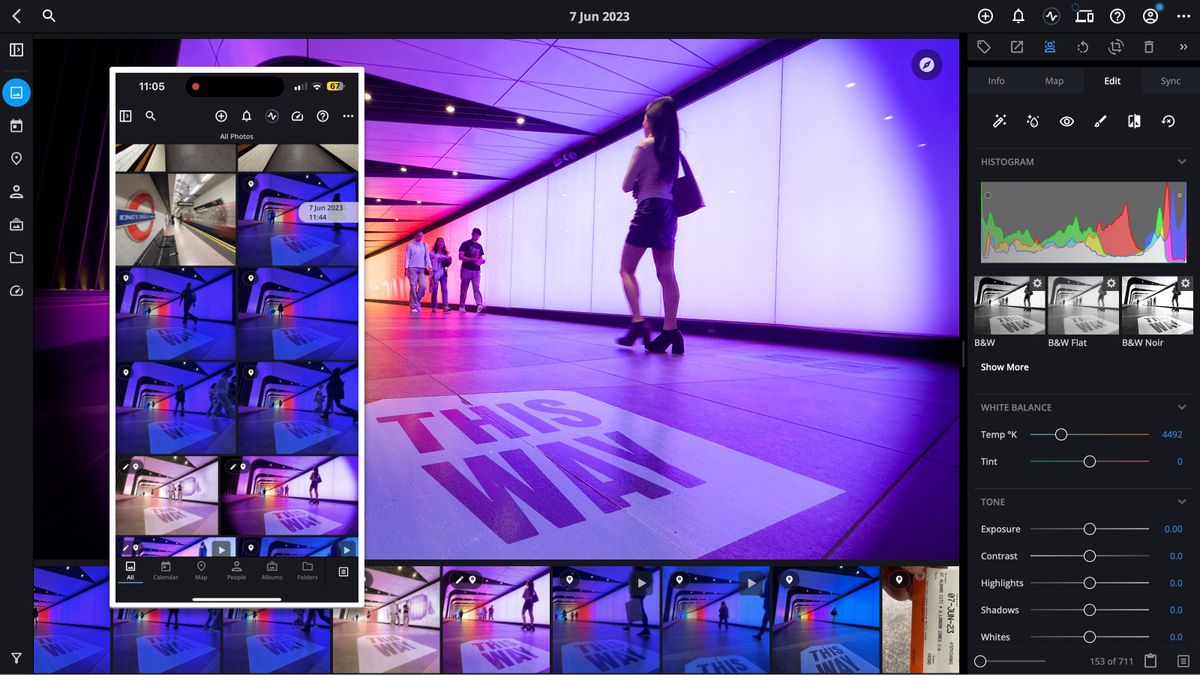Select the B&W Noir preset thumbnail
The width and height of the screenshot is (1200, 675).
point(1157,305)
